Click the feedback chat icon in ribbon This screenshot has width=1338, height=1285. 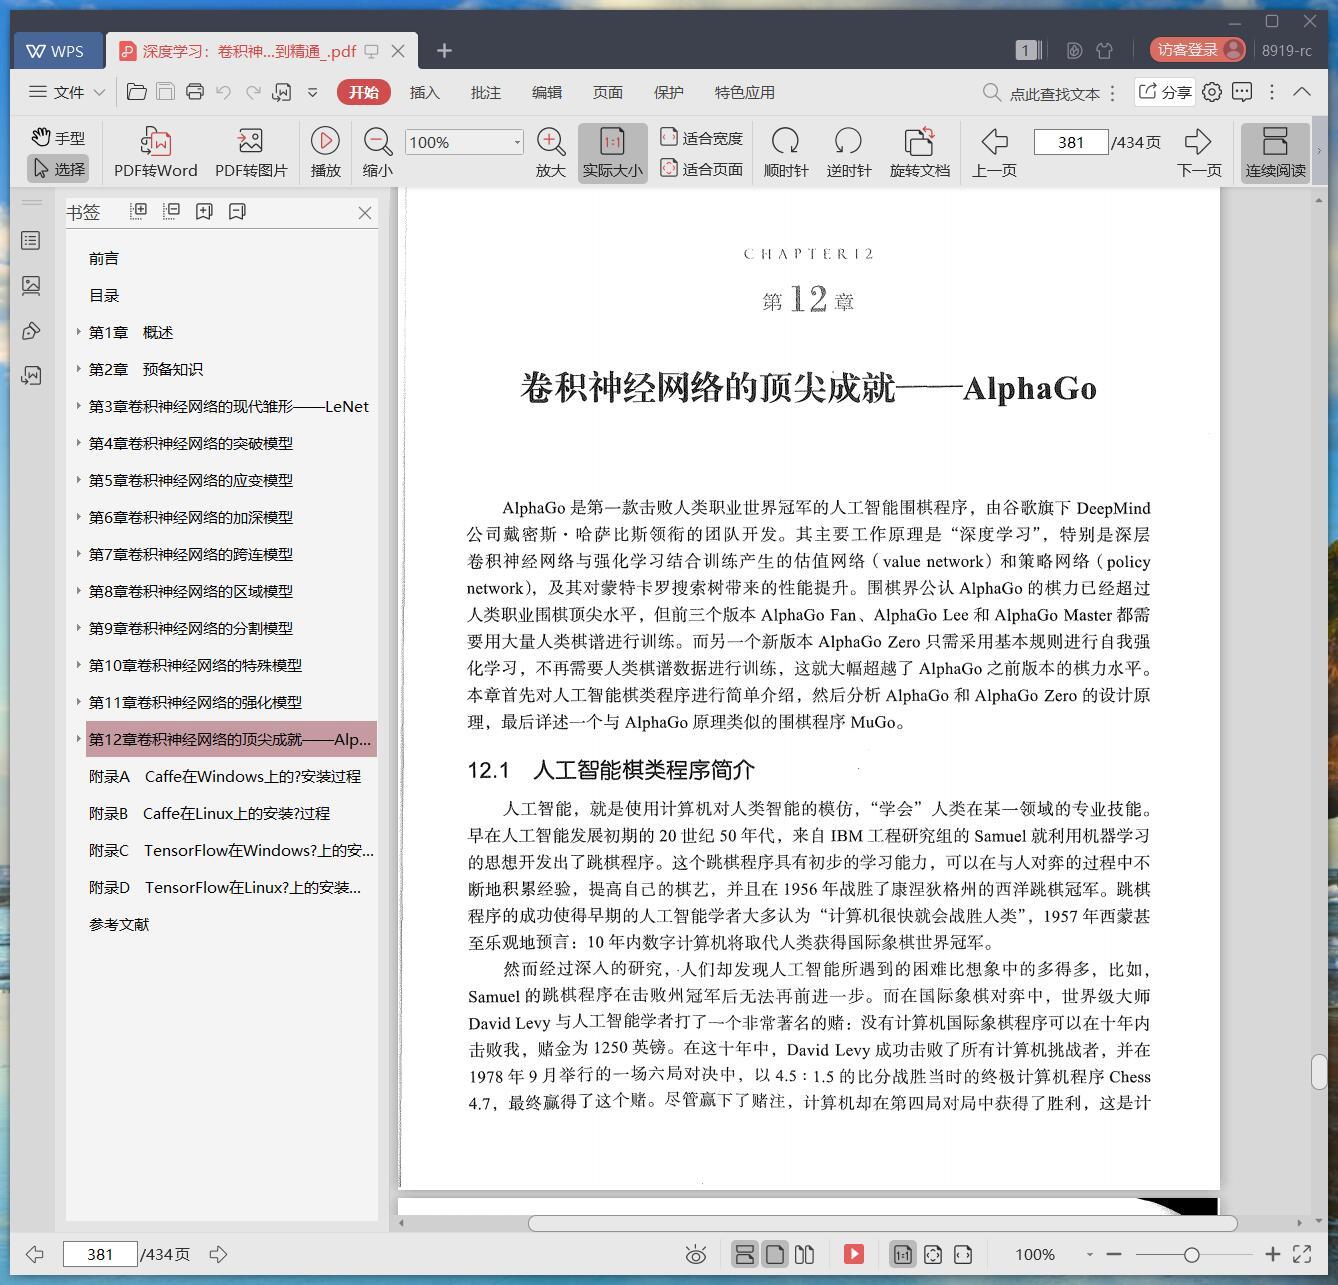1242,92
